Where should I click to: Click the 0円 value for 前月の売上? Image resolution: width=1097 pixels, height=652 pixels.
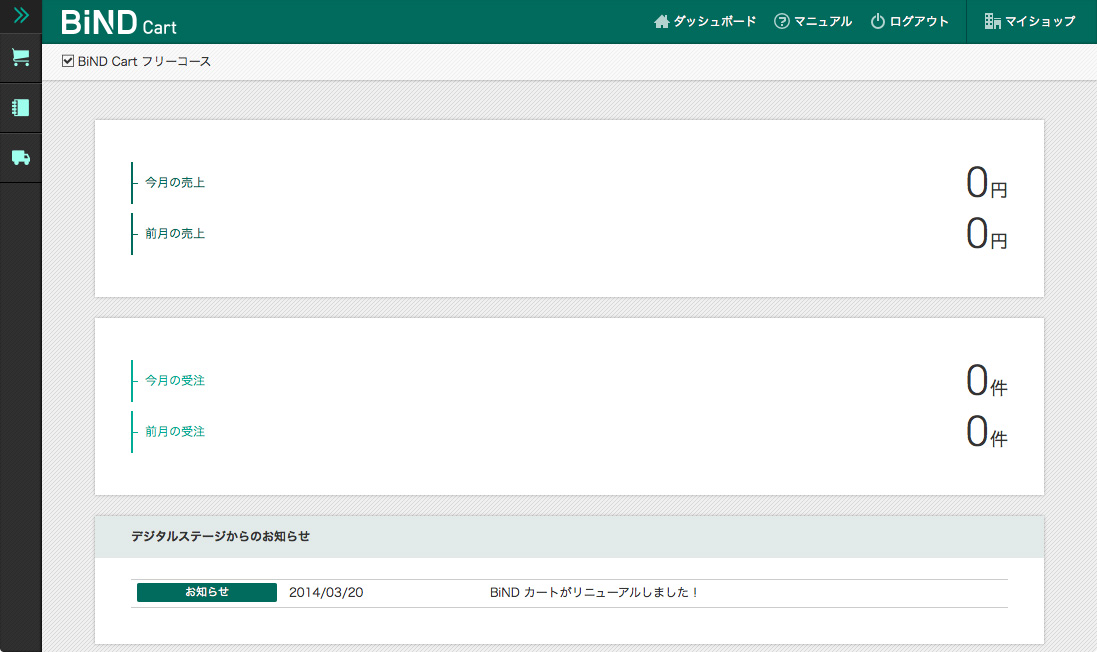pos(986,234)
